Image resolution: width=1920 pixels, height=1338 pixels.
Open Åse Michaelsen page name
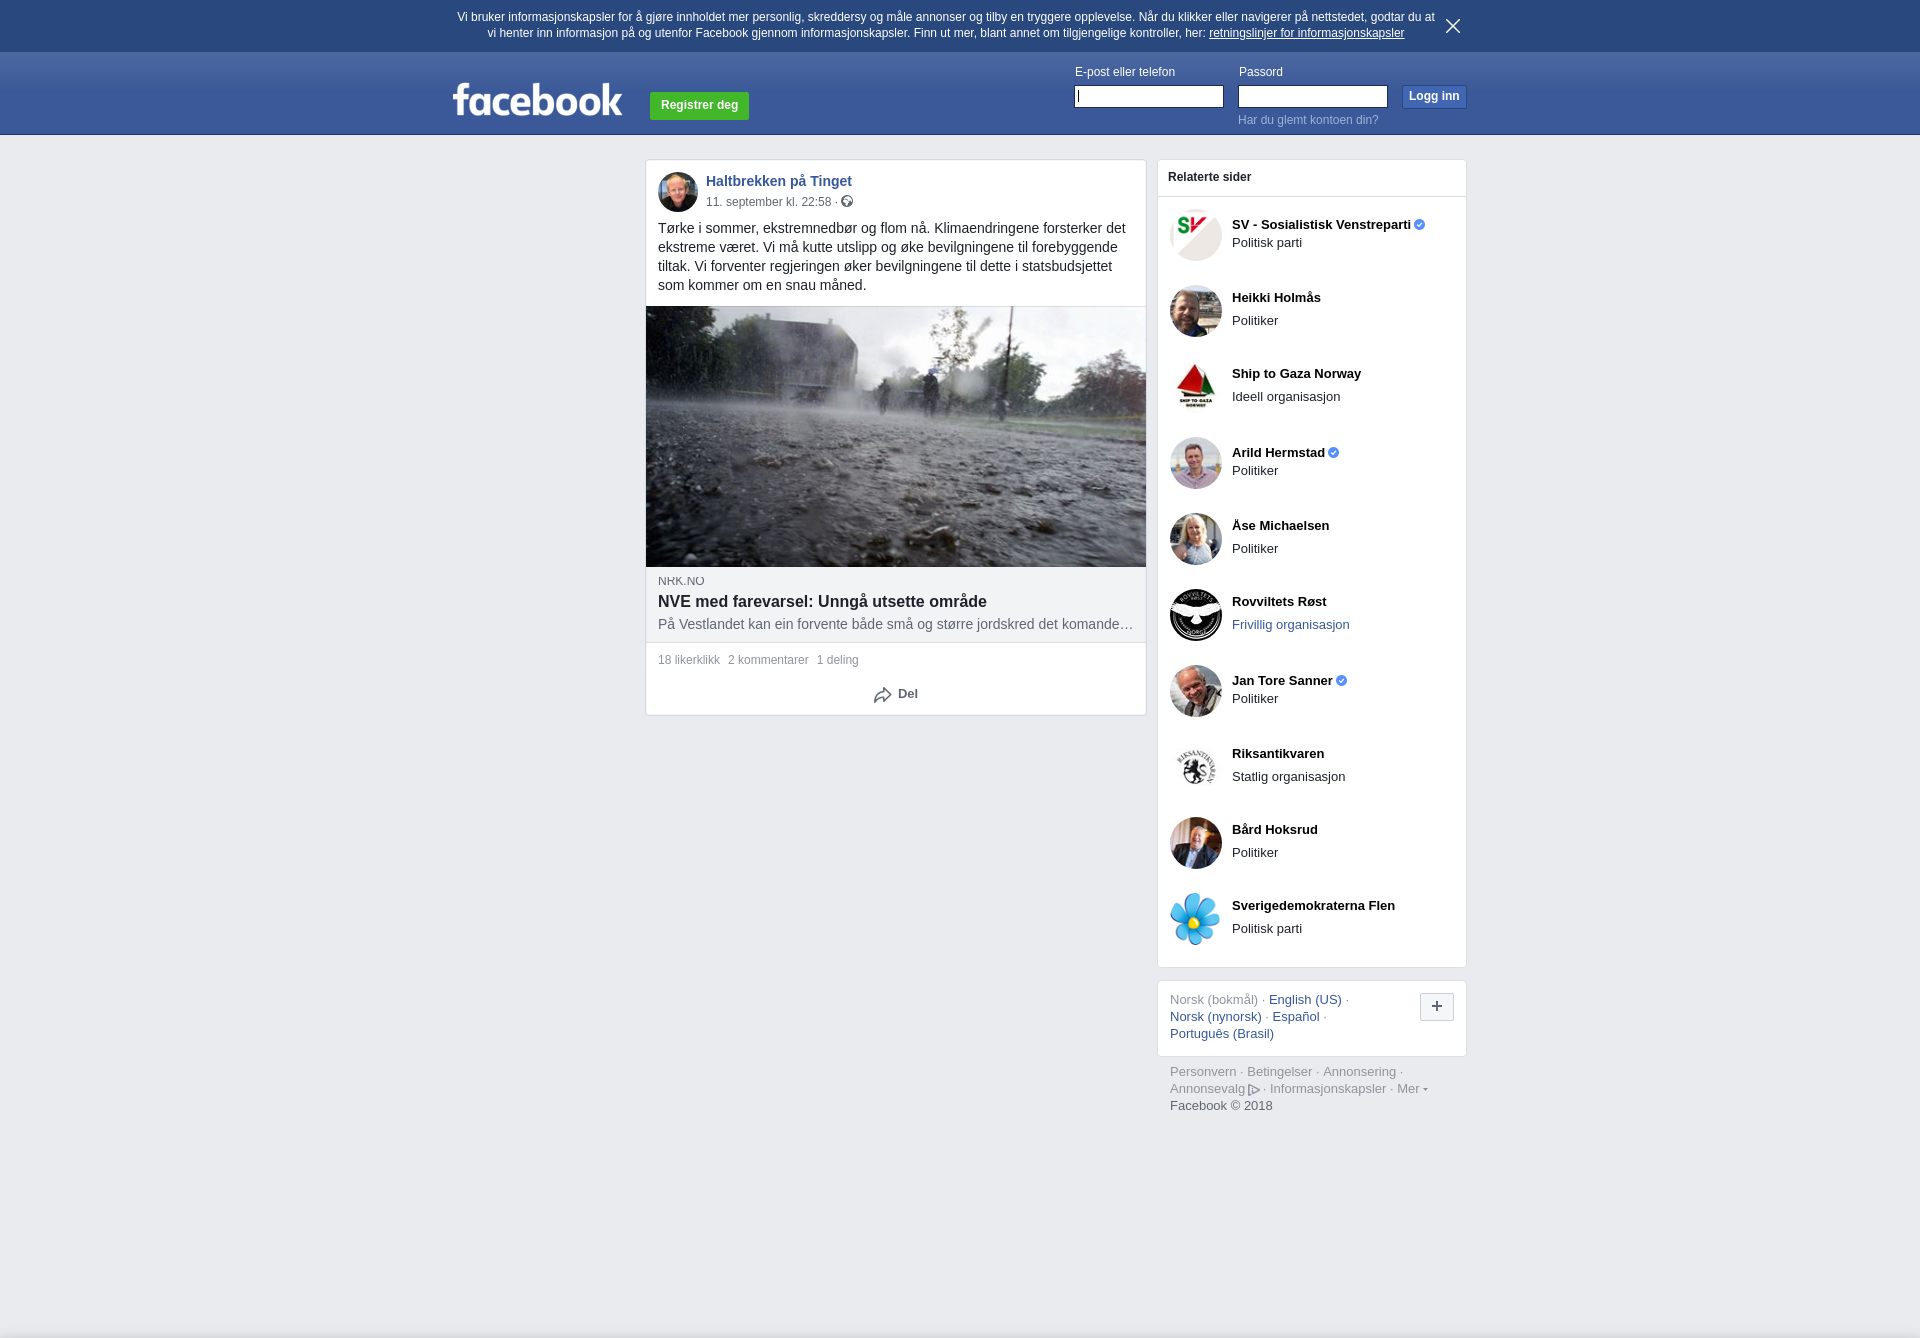click(x=1280, y=526)
